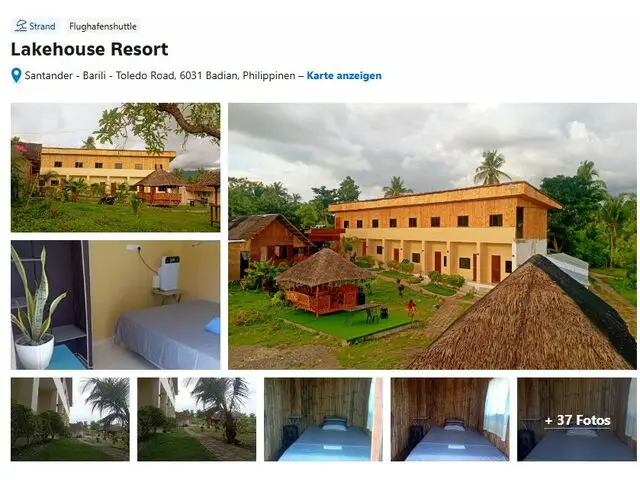Open the large aerial resort photo
640x480 pixels.
432,236
